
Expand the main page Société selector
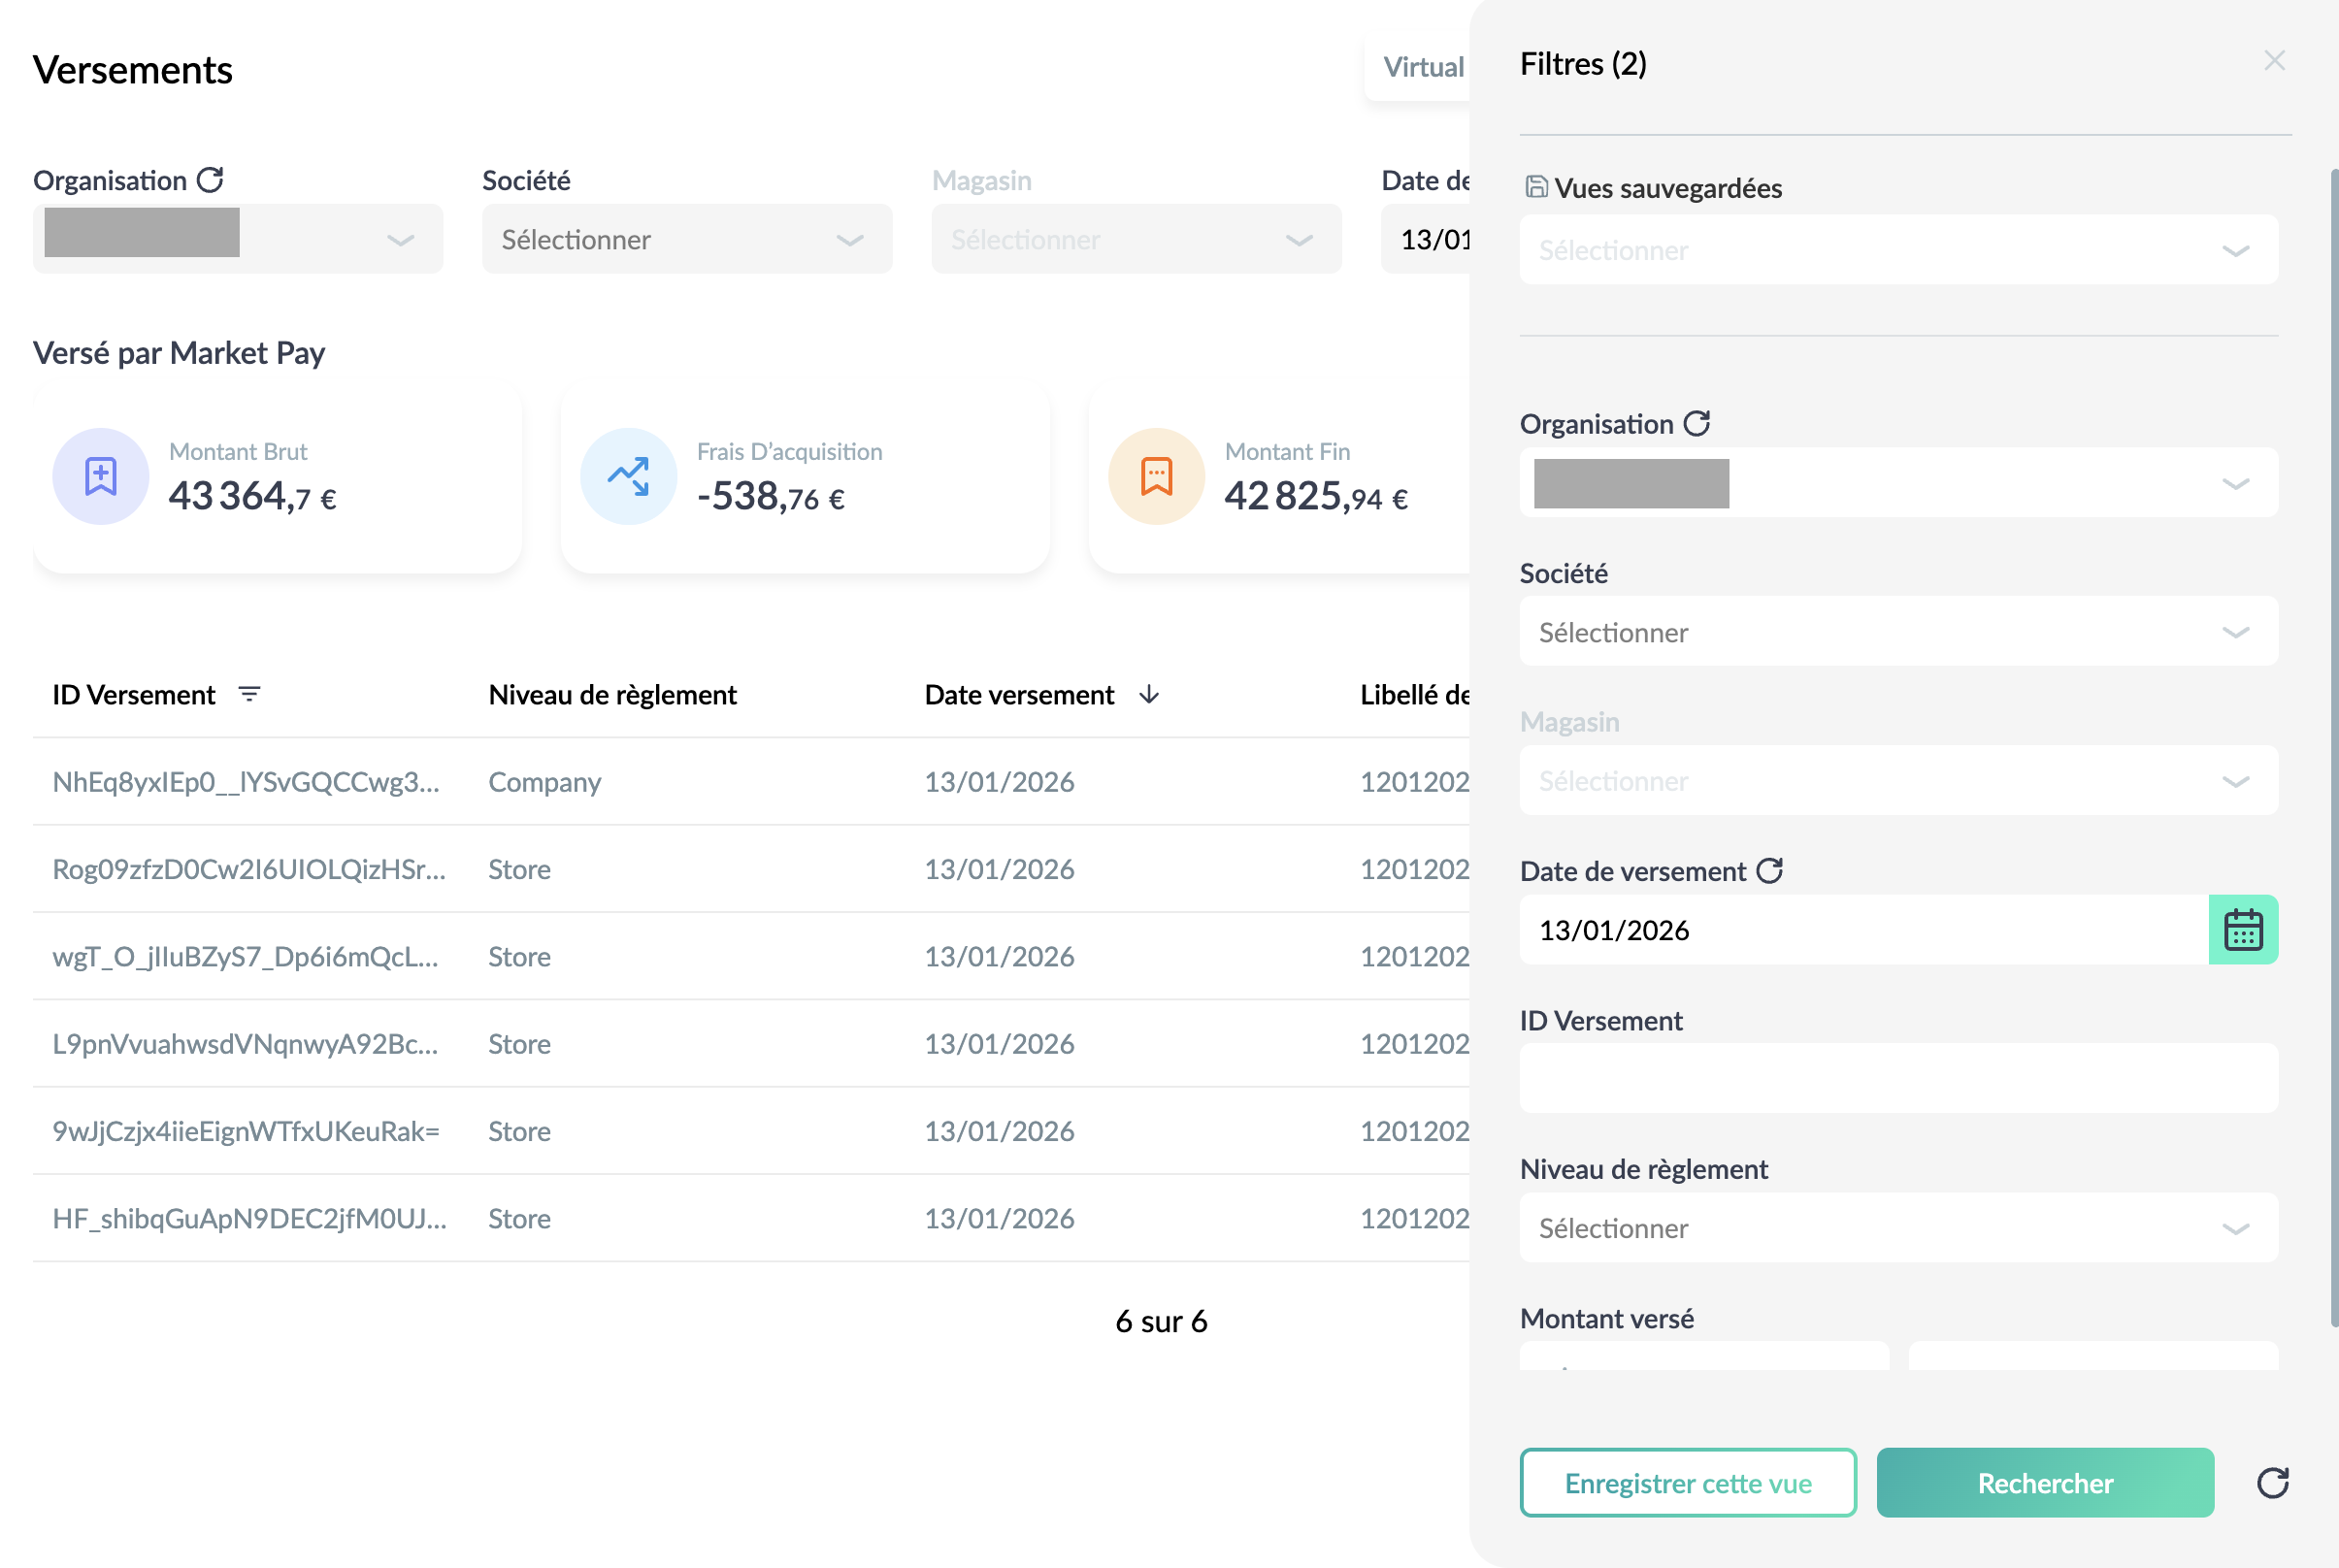(x=687, y=239)
